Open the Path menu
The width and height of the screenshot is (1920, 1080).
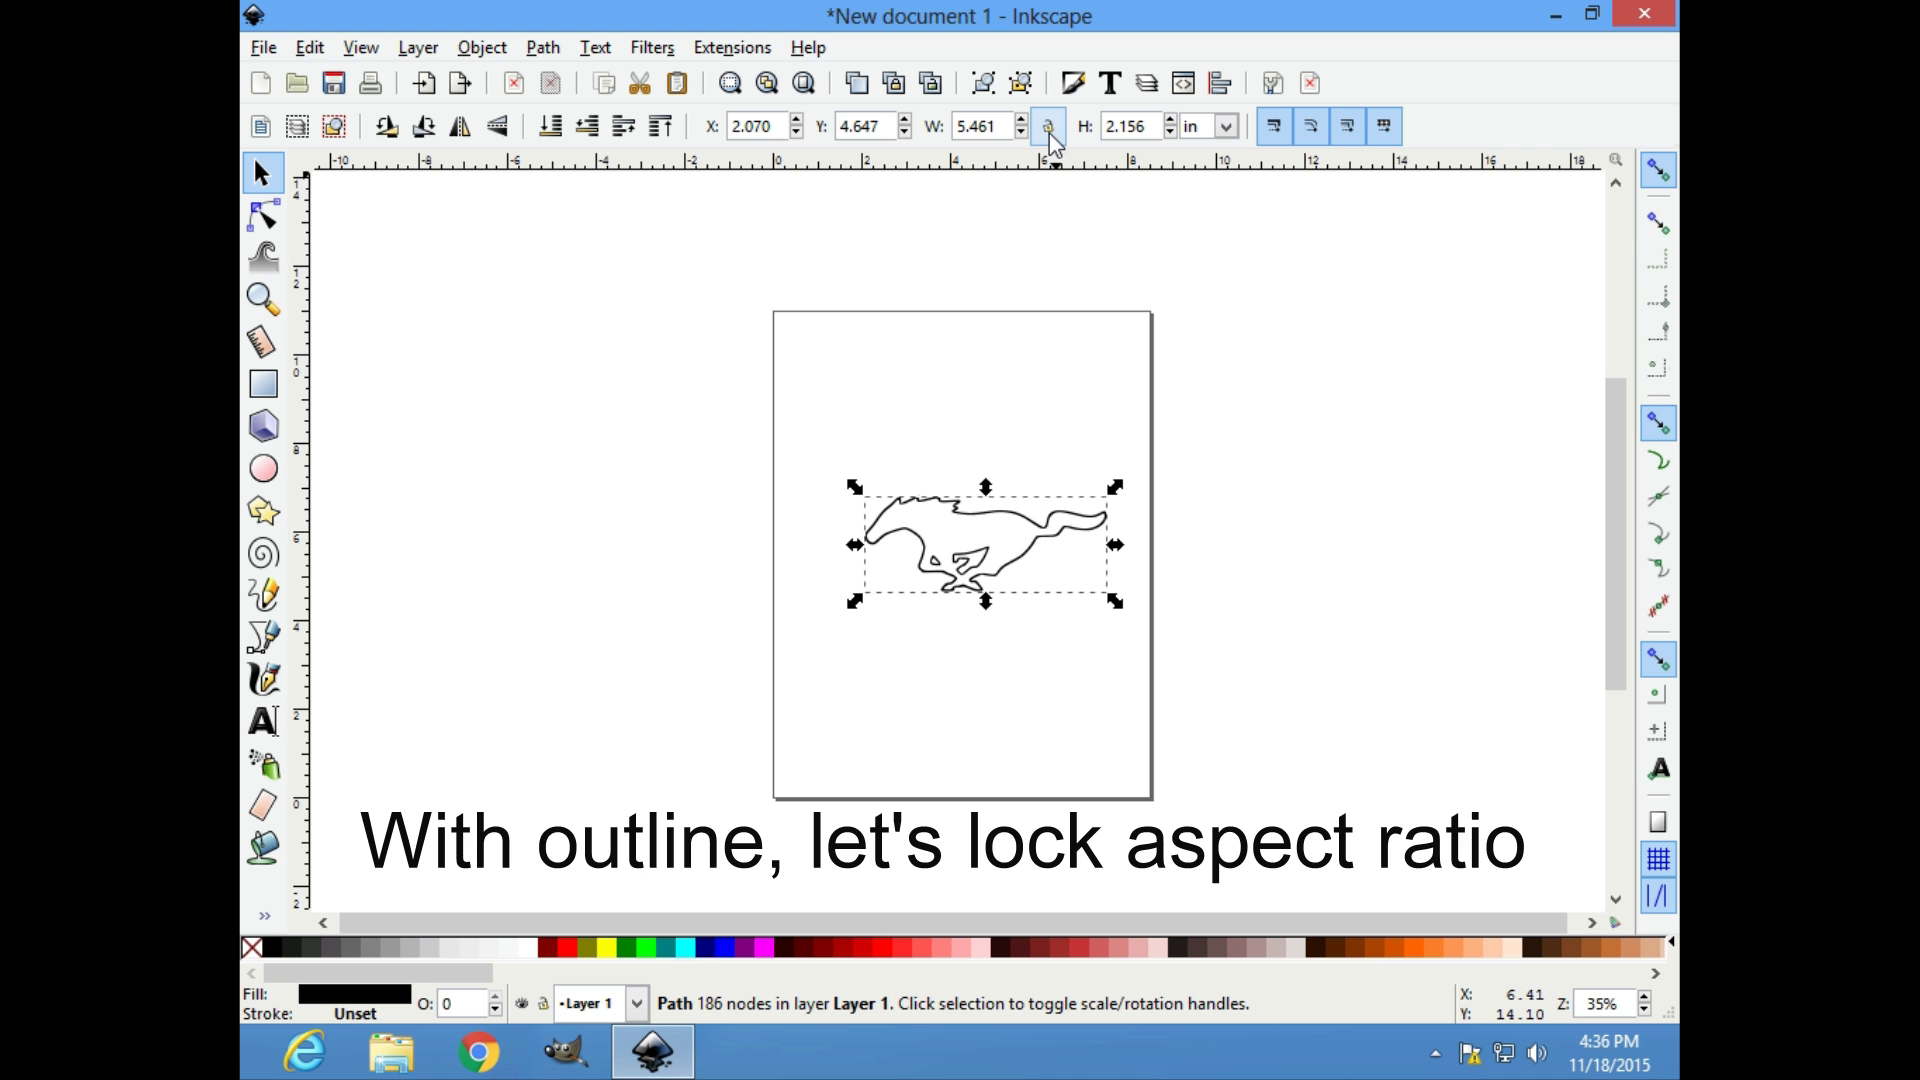click(x=543, y=47)
